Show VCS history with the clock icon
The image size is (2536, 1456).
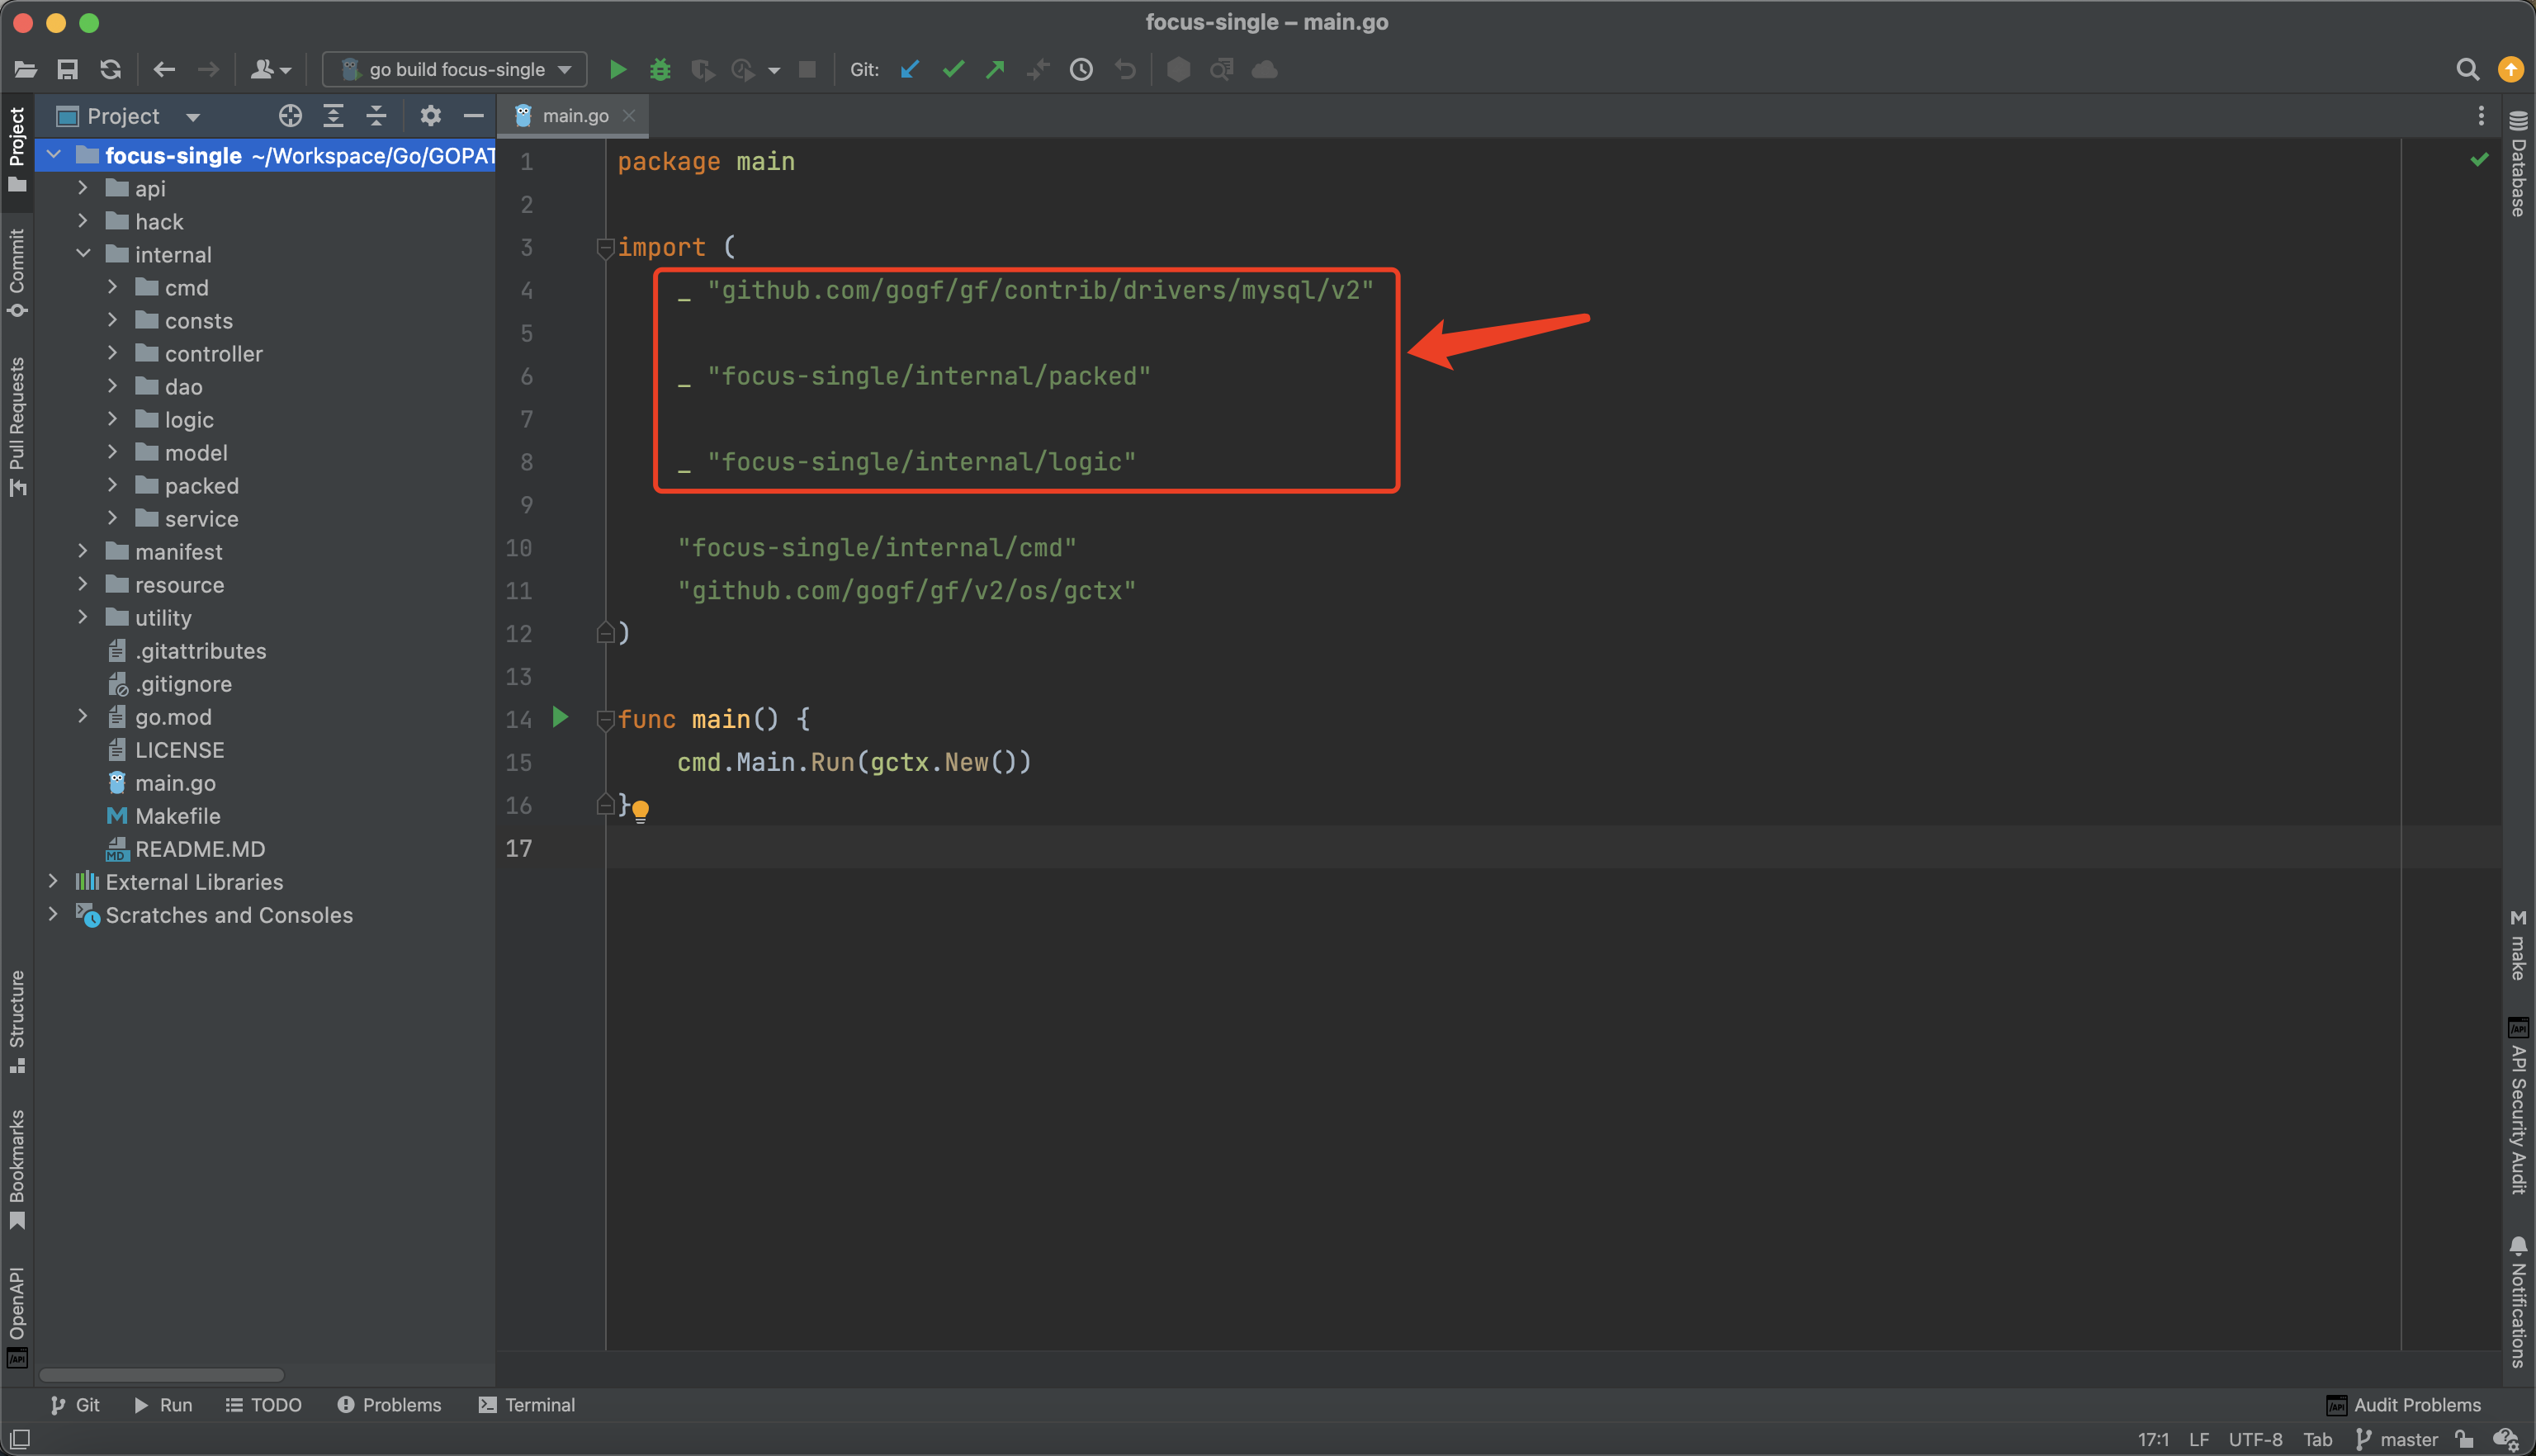(1081, 69)
